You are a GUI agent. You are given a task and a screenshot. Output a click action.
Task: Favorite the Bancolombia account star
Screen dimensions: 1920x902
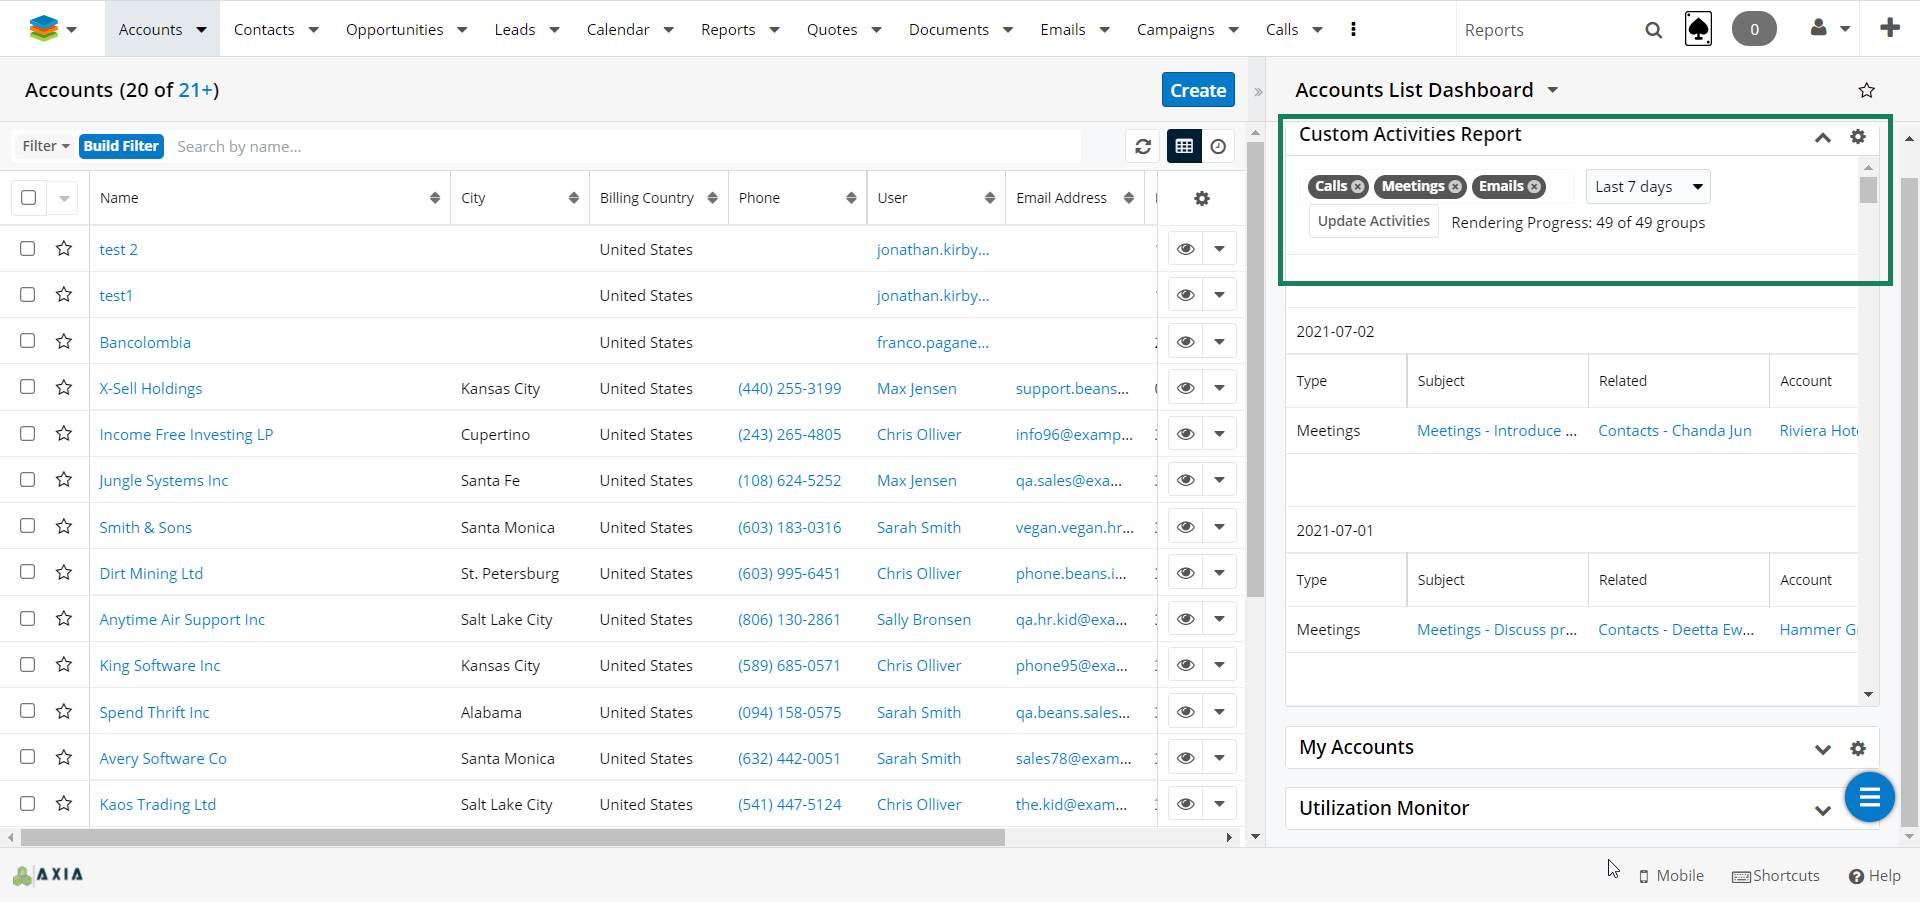64,341
